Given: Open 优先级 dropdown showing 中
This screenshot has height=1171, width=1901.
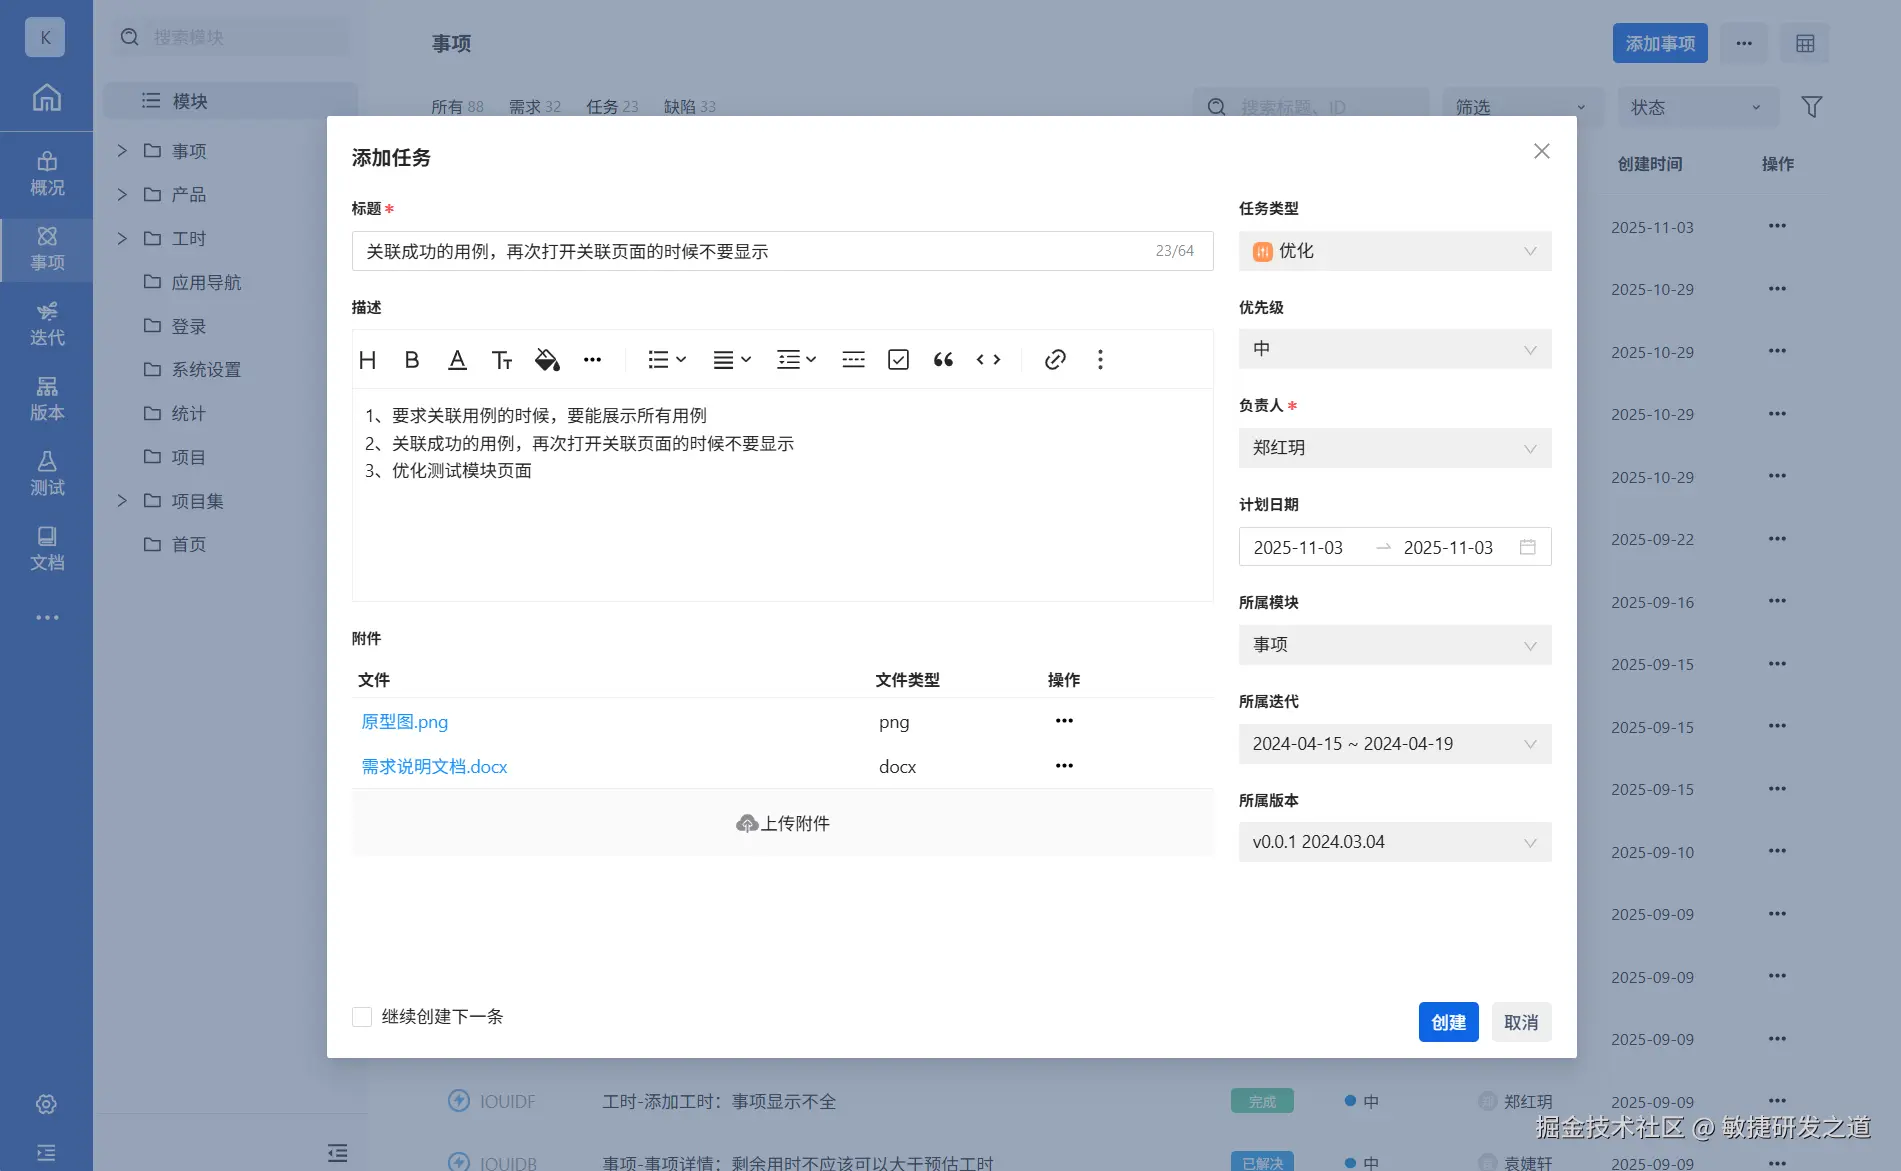Looking at the screenshot, I should coord(1395,349).
